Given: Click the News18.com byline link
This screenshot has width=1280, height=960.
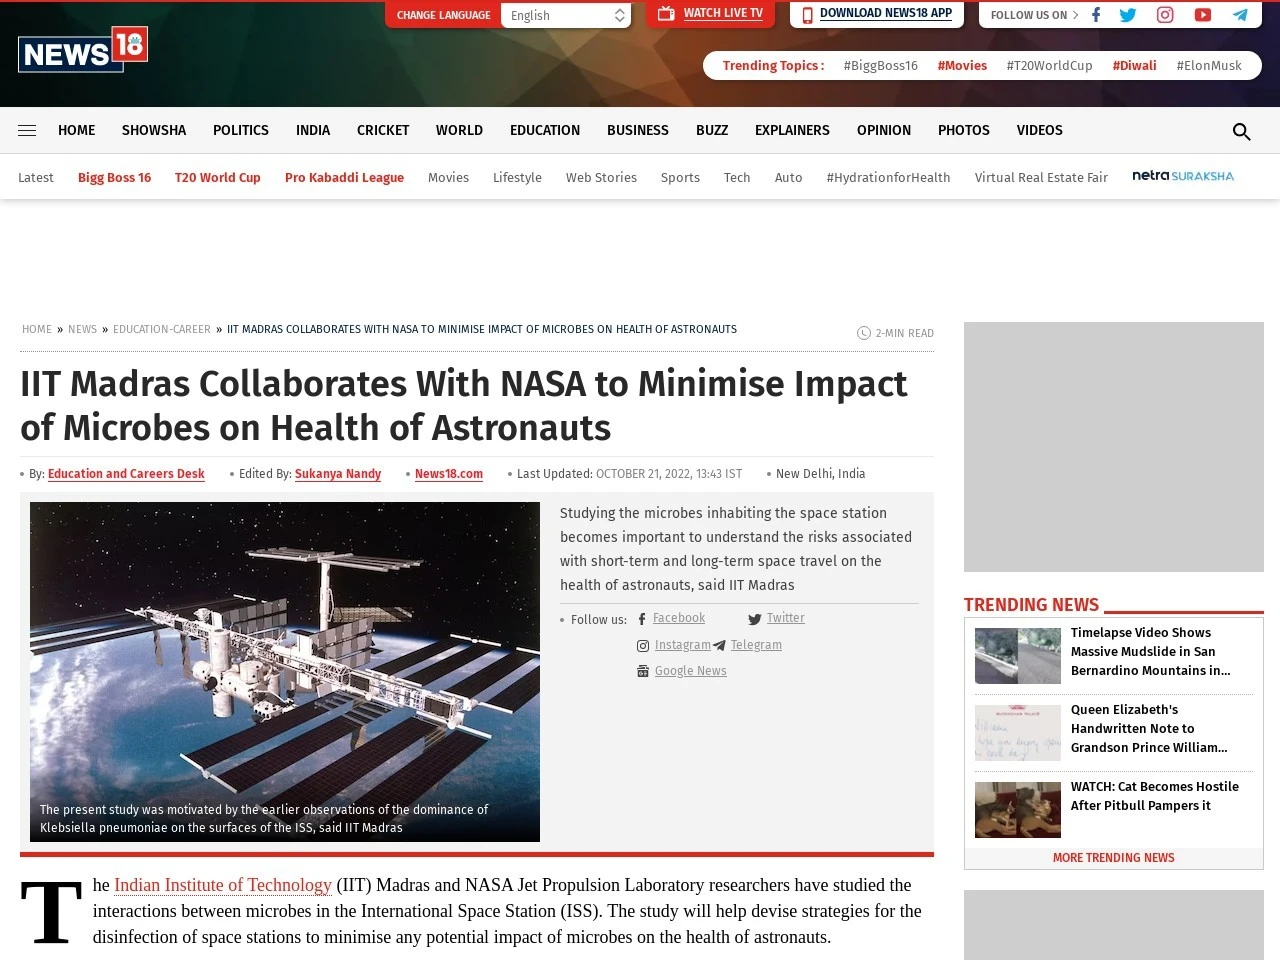Looking at the screenshot, I should (449, 474).
